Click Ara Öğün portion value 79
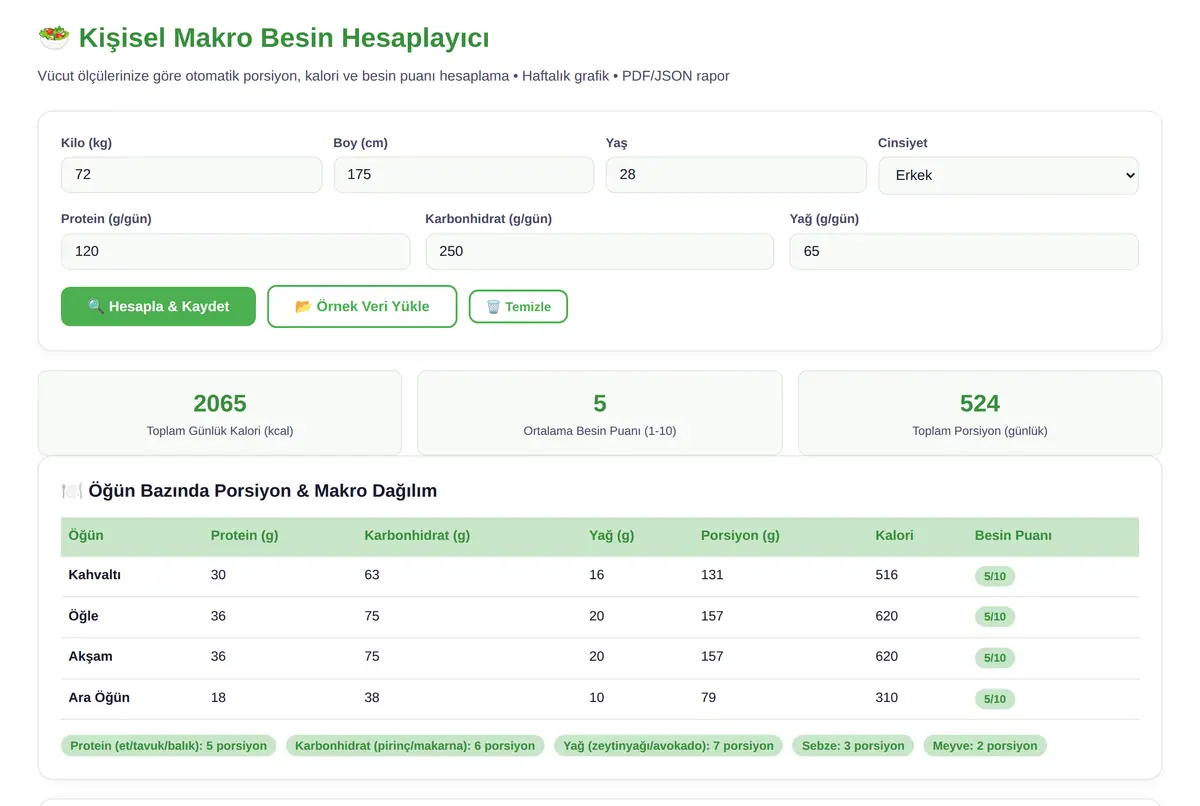This screenshot has height=806, width=1200. [709, 697]
